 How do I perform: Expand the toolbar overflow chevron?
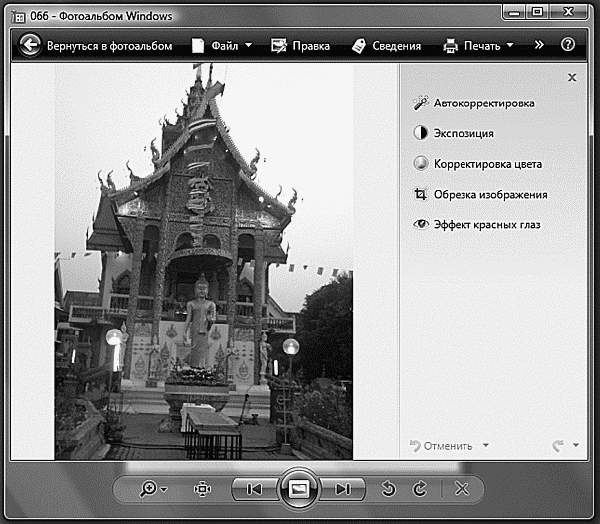point(539,45)
